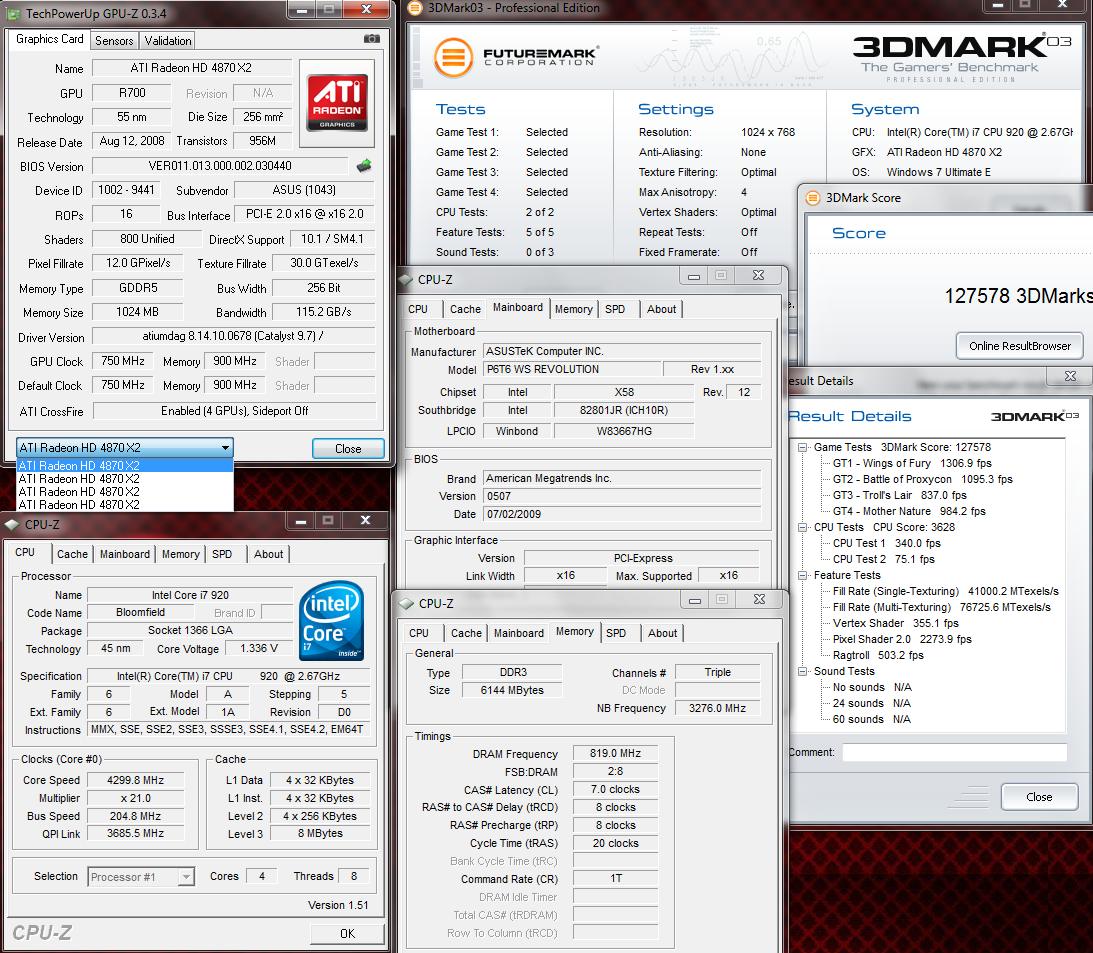Click the ATI CrossFire status field
Image resolution: width=1093 pixels, height=953 pixels.
[x=234, y=411]
